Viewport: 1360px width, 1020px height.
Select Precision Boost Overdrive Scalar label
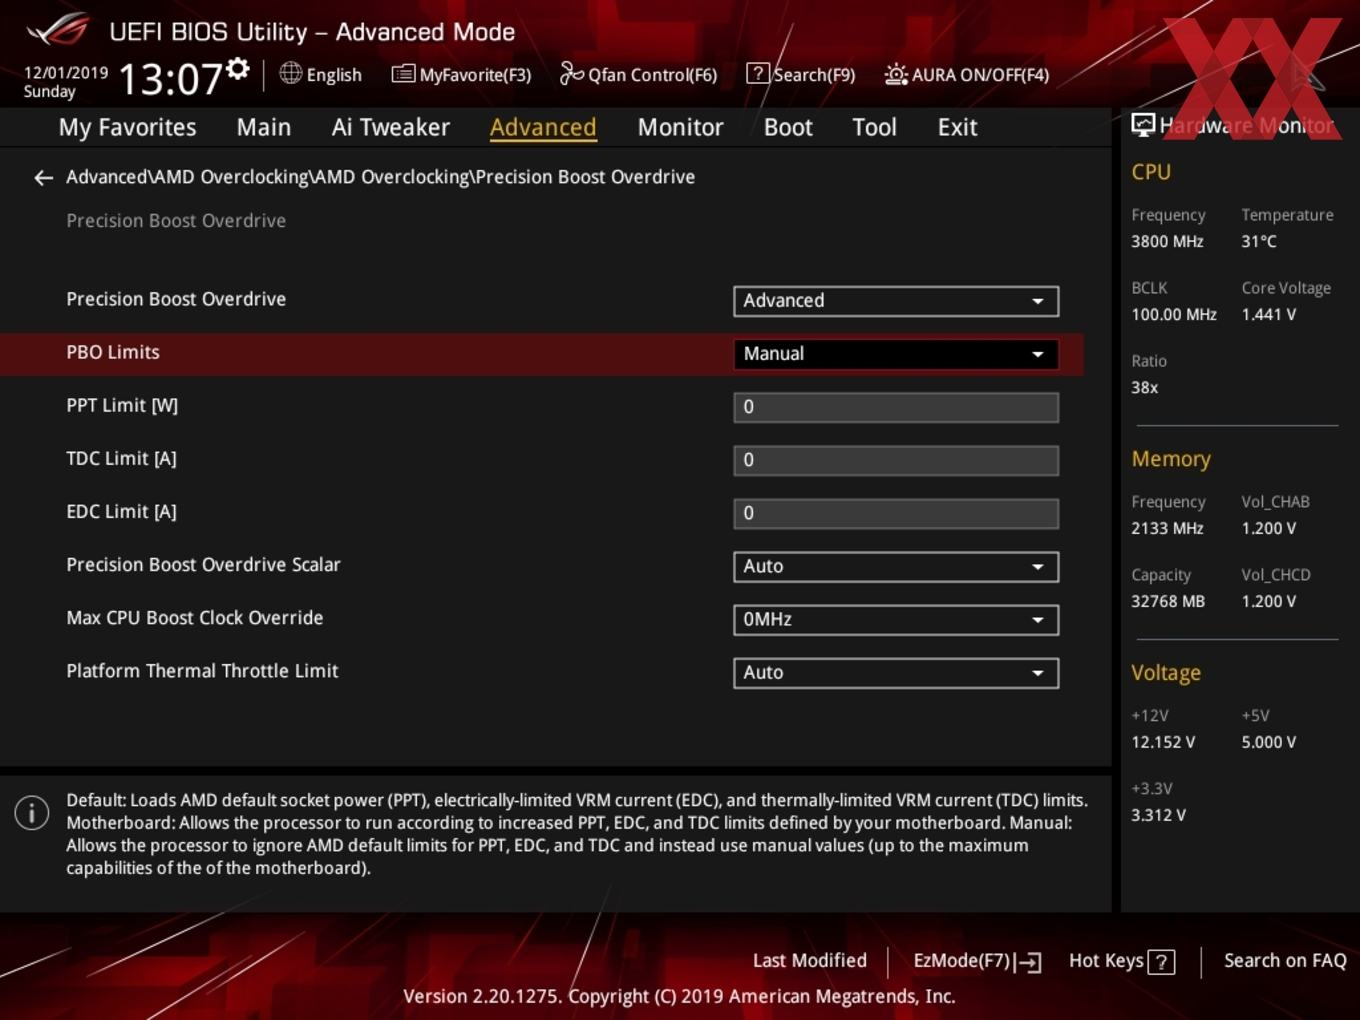(203, 564)
